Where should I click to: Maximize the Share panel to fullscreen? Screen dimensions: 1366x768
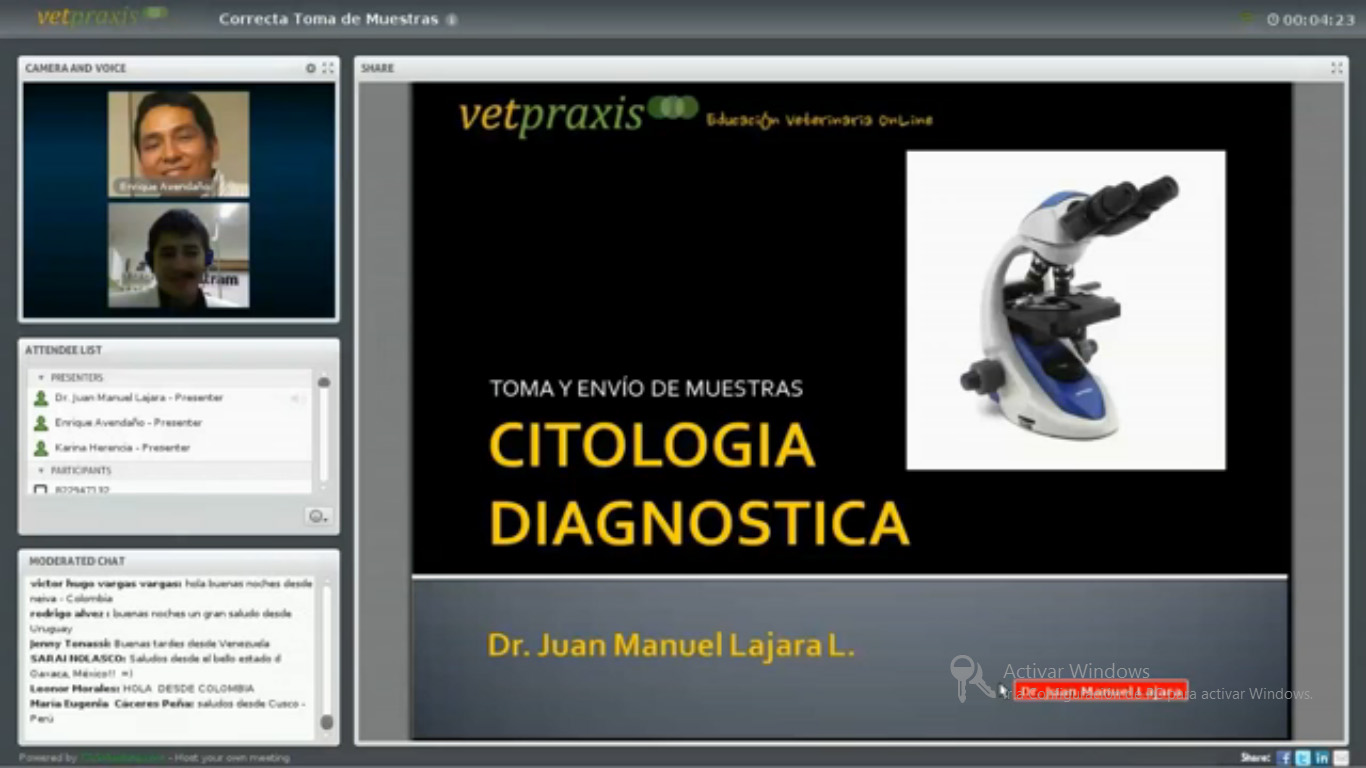point(1336,68)
